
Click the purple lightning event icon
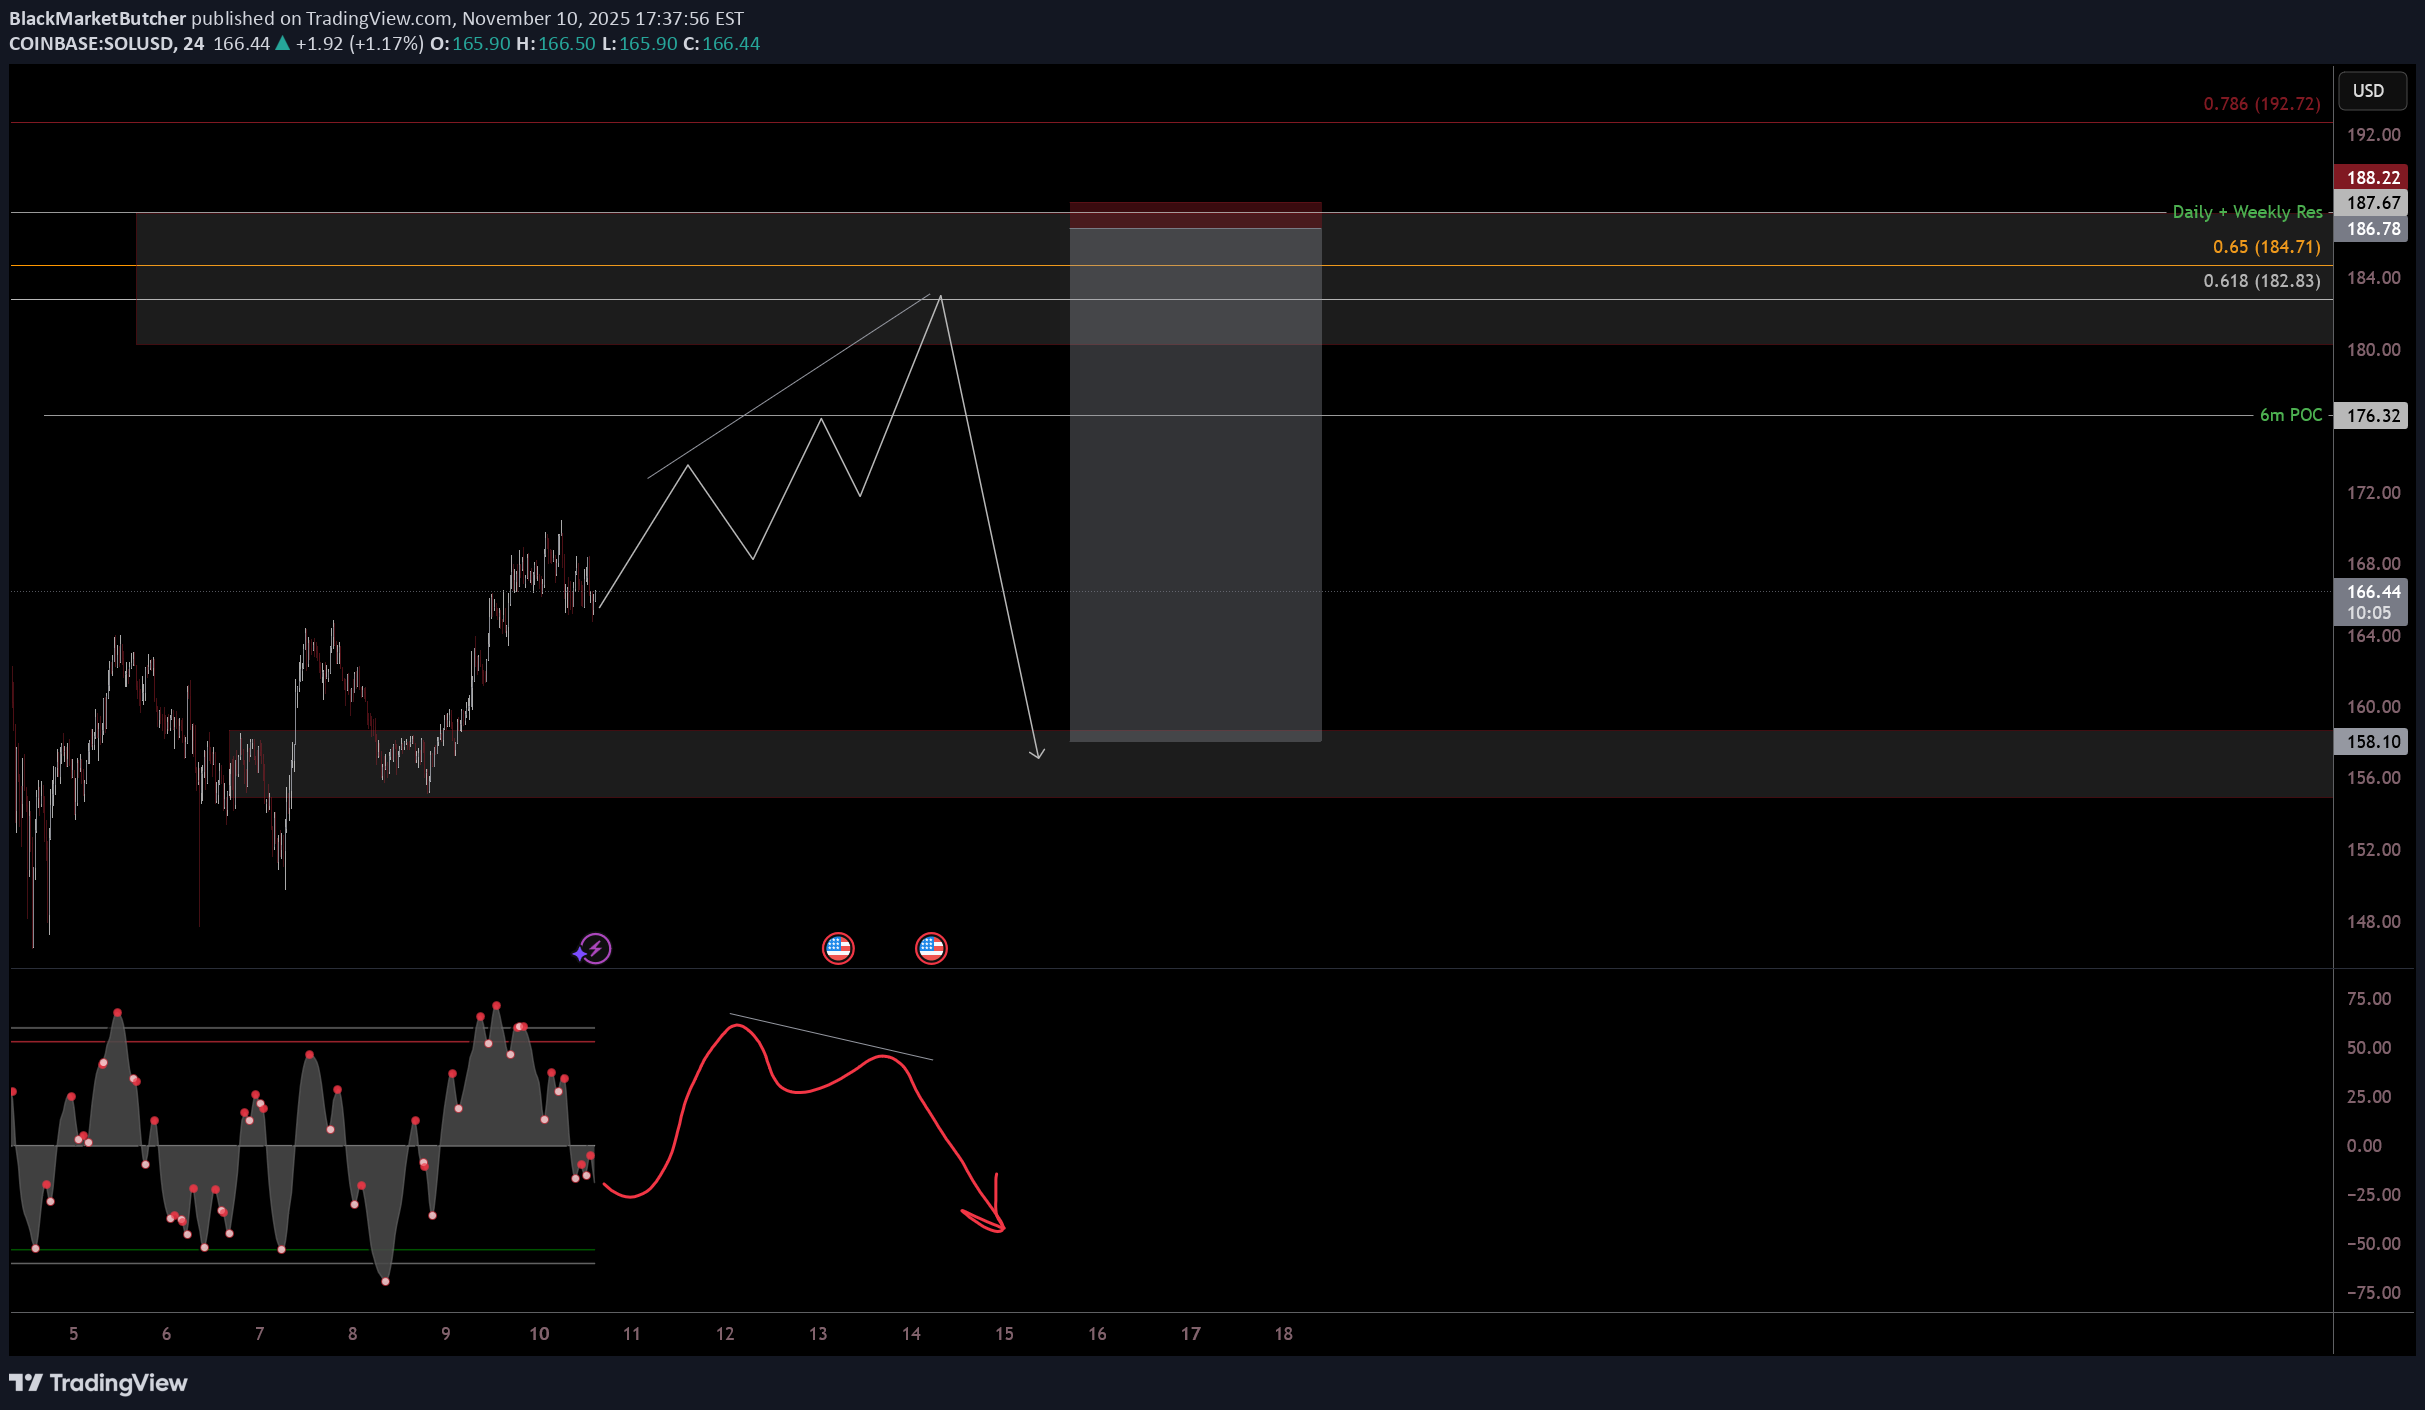pyautogui.click(x=595, y=947)
